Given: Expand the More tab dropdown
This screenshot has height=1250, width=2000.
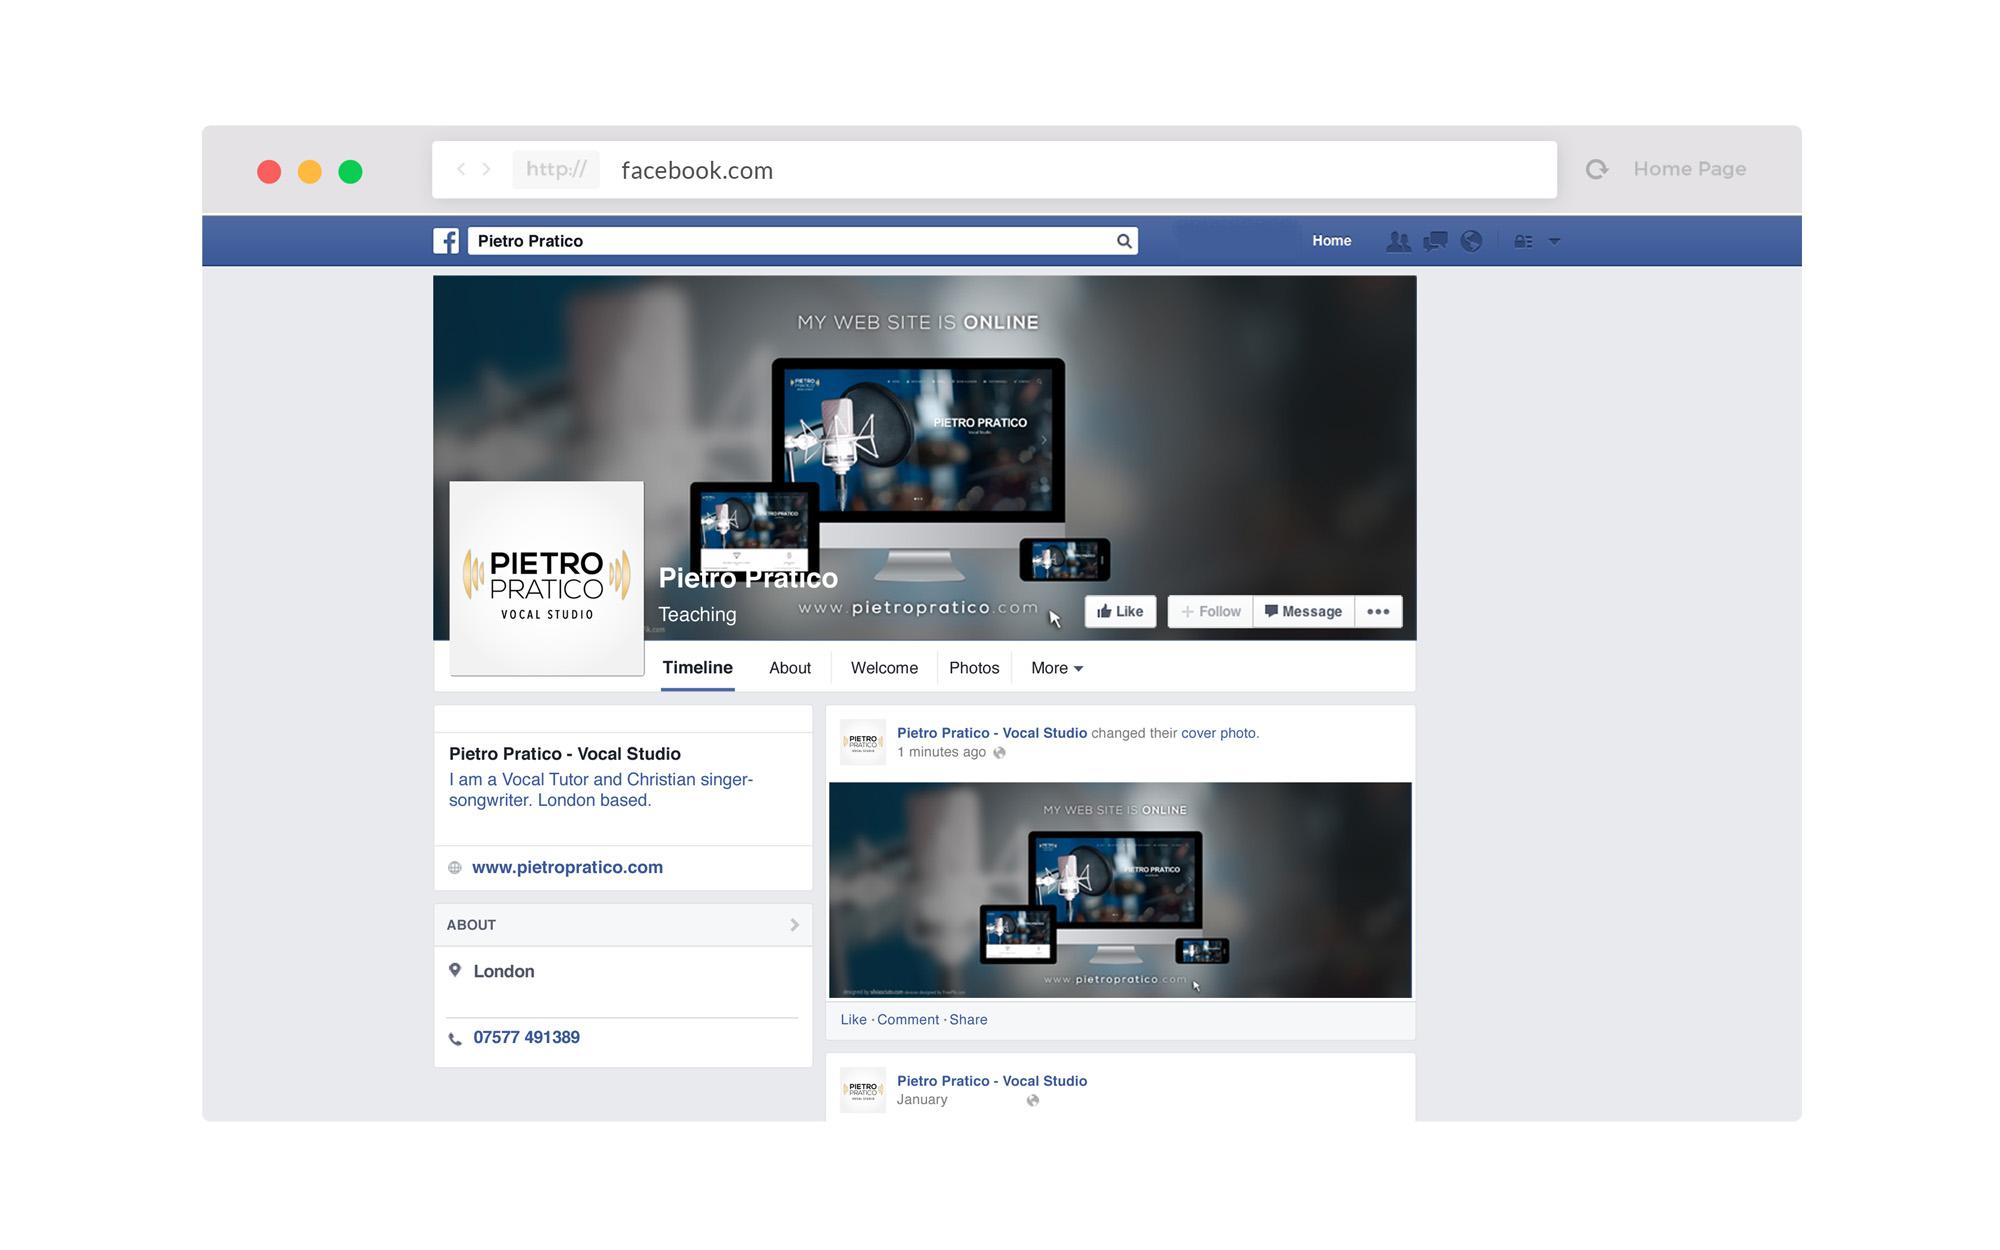Looking at the screenshot, I should pos(1057,668).
